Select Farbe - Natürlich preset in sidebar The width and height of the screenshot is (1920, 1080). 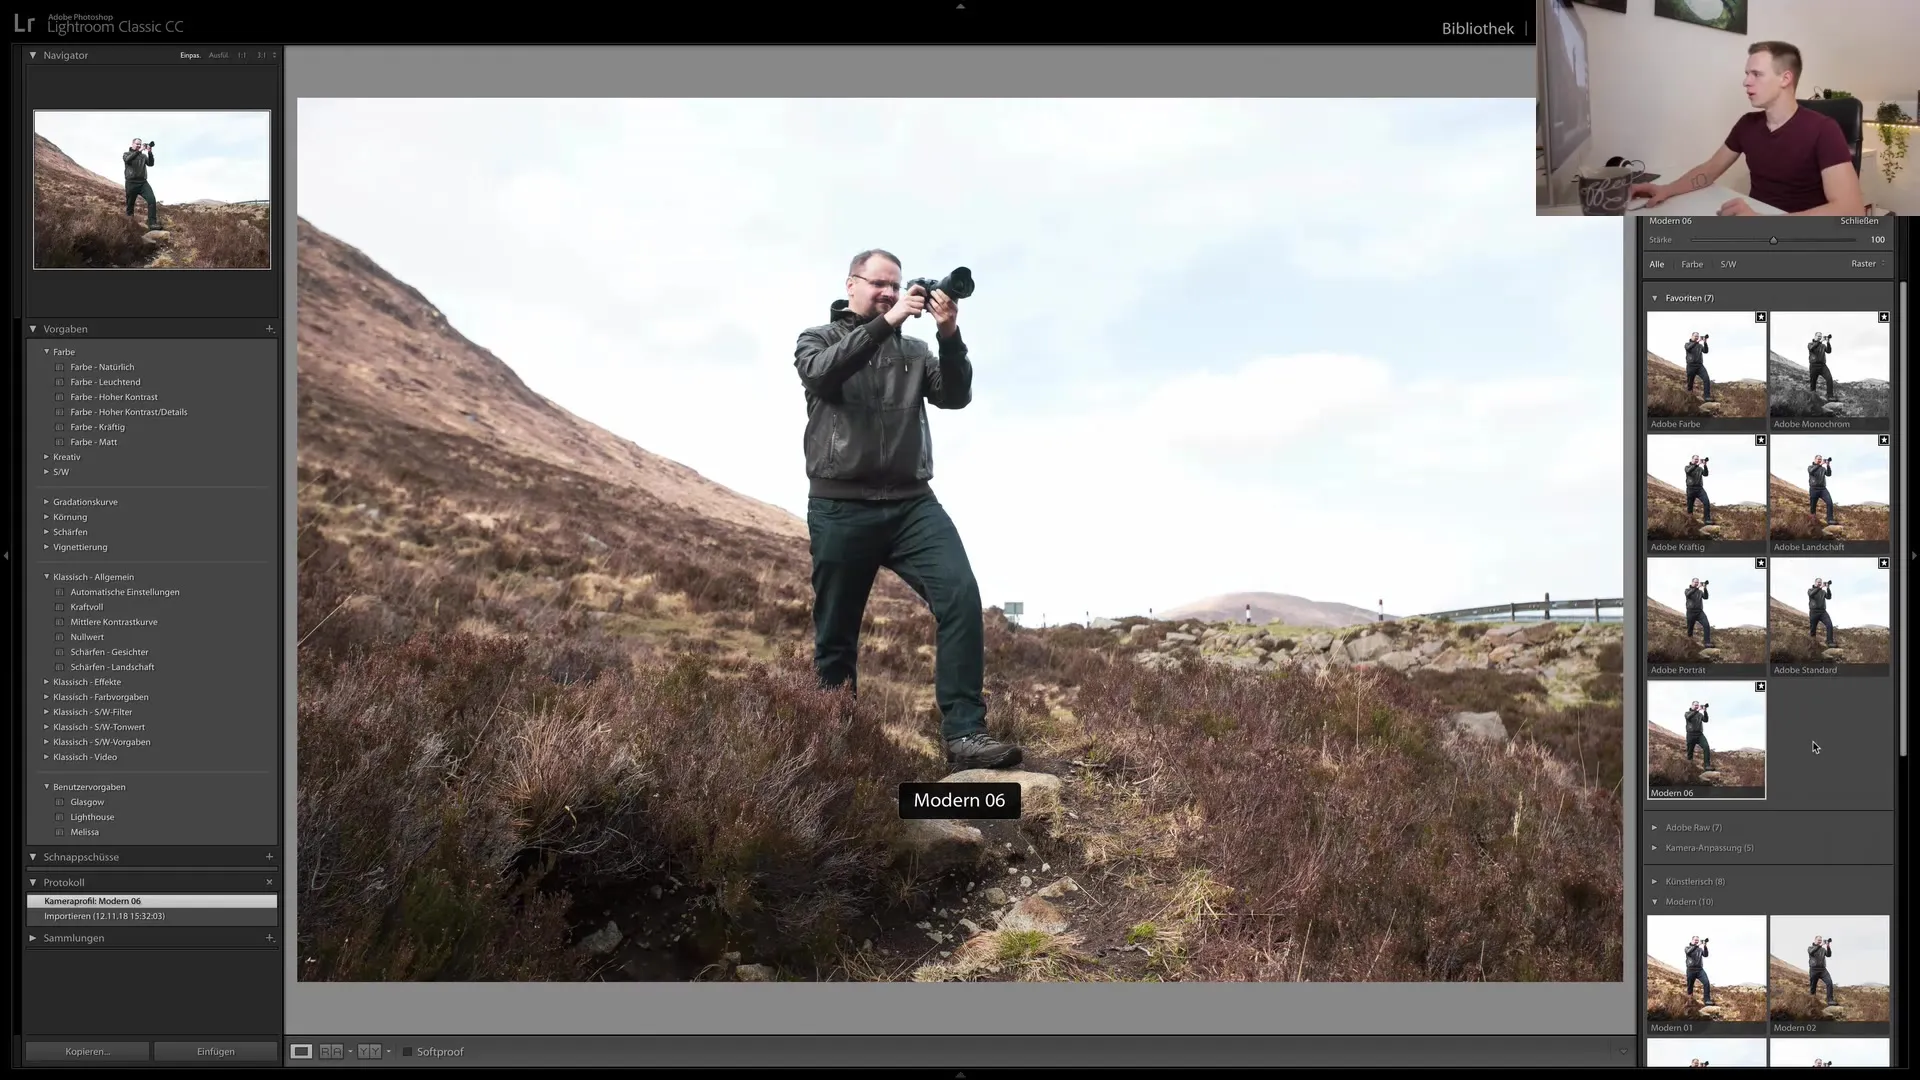pyautogui.click(x=103, y=367)
